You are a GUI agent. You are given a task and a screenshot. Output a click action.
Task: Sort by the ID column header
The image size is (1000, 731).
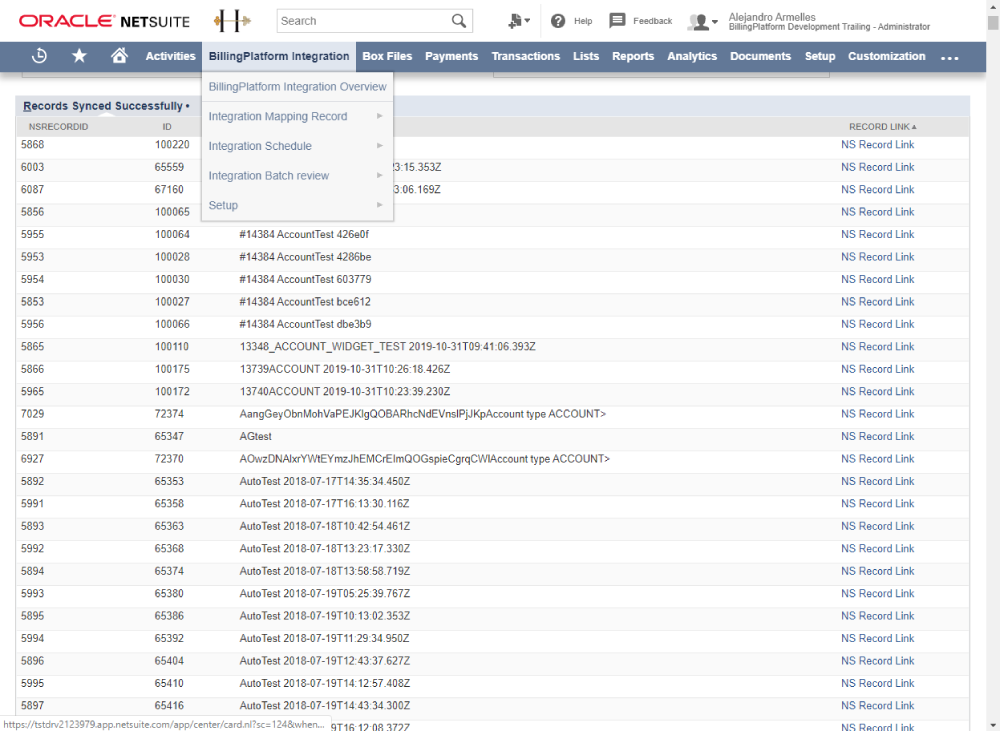(167, 126)
